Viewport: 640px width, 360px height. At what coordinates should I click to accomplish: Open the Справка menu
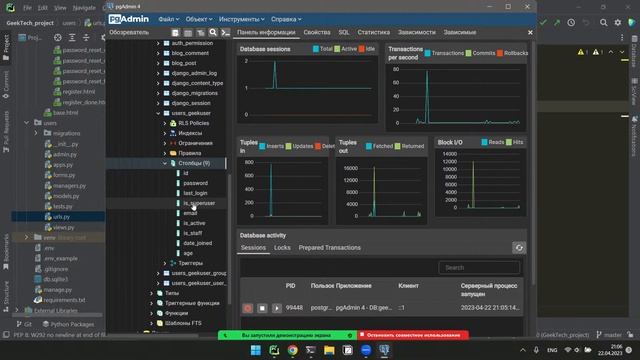click(x=286, y=19)
